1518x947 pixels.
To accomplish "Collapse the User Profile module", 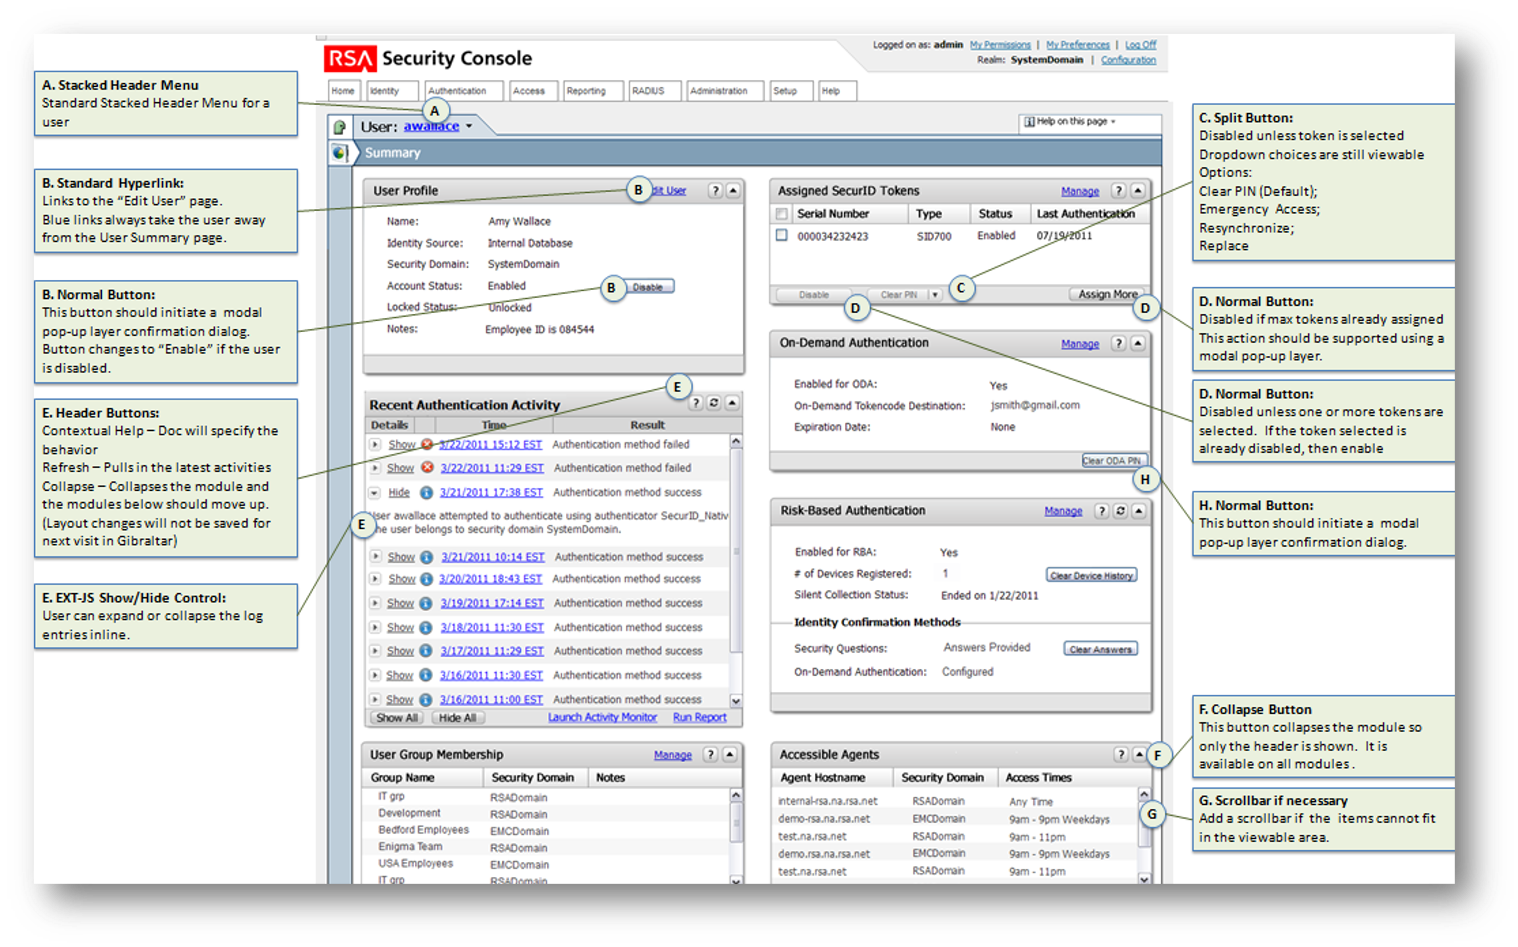I will [x=733, y=190].
